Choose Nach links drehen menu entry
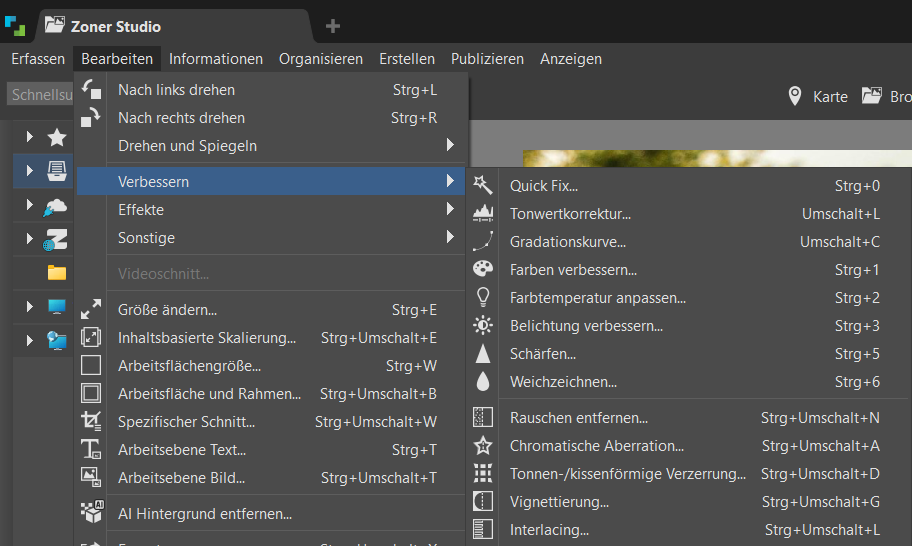912x546 pixels. [x=272, y=90]
